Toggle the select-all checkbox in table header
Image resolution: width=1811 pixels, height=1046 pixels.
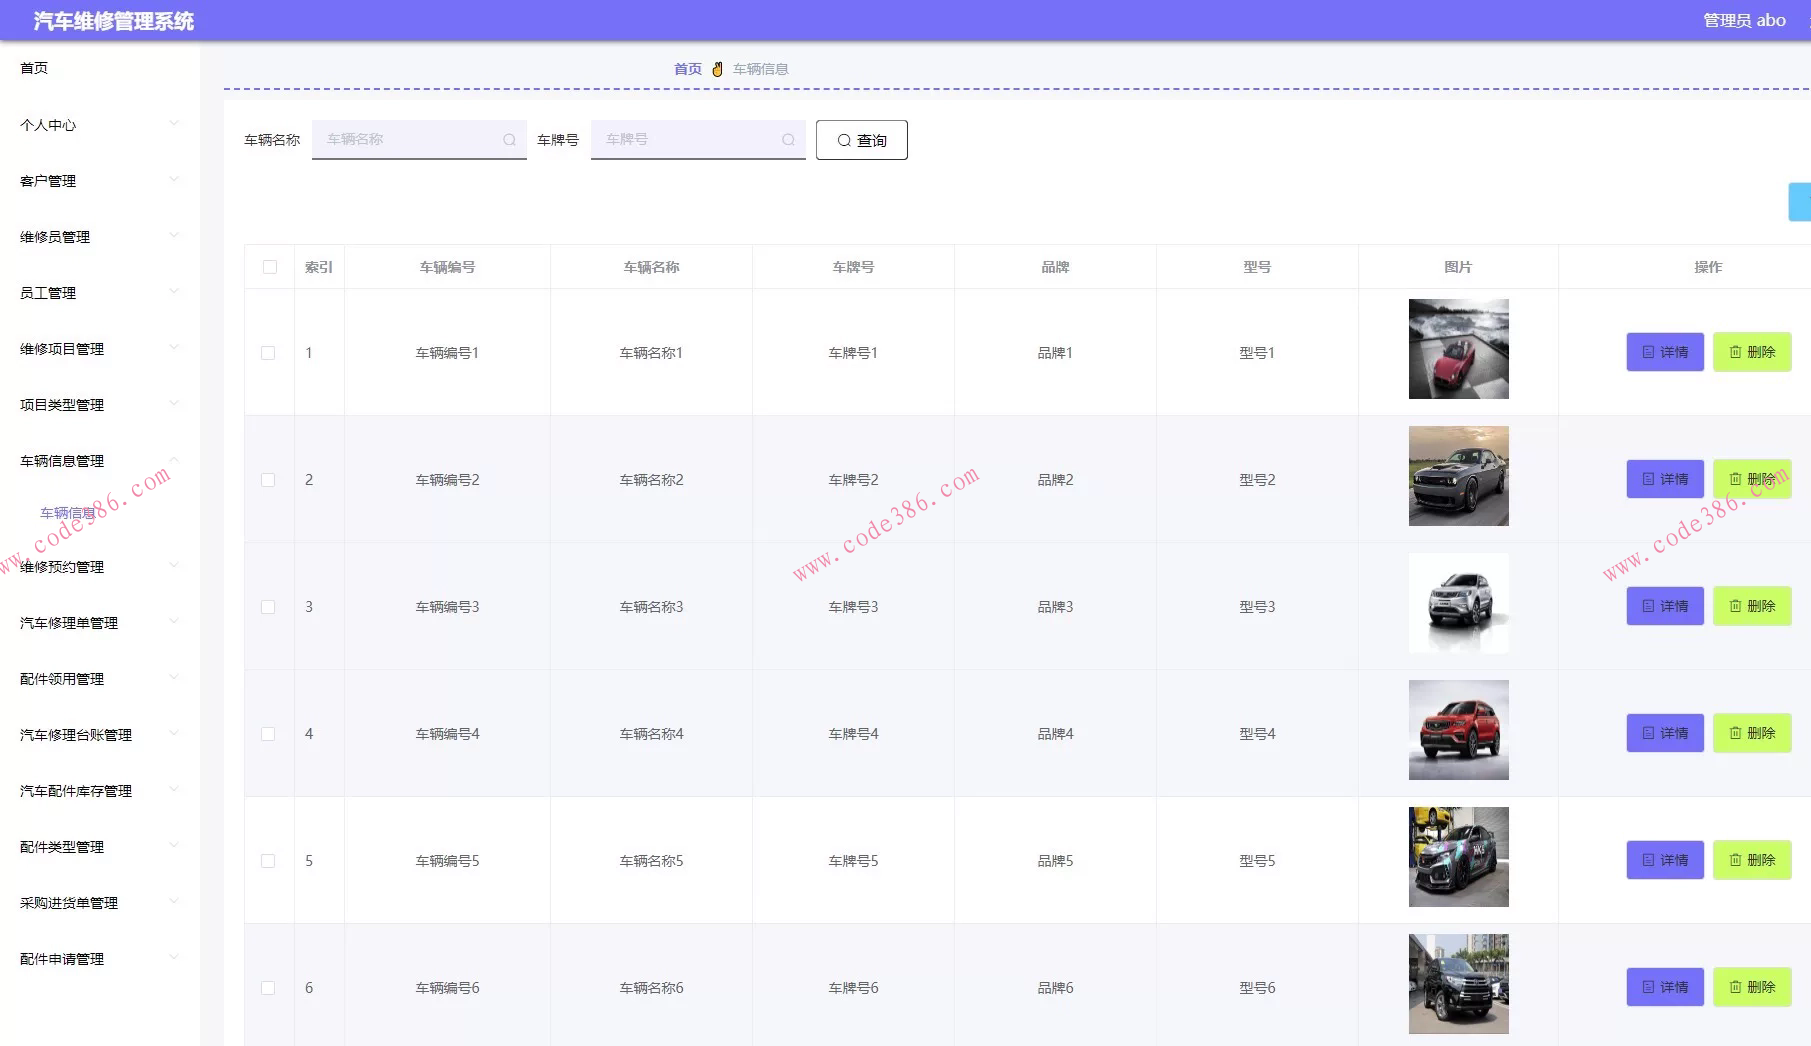(270, 267)
